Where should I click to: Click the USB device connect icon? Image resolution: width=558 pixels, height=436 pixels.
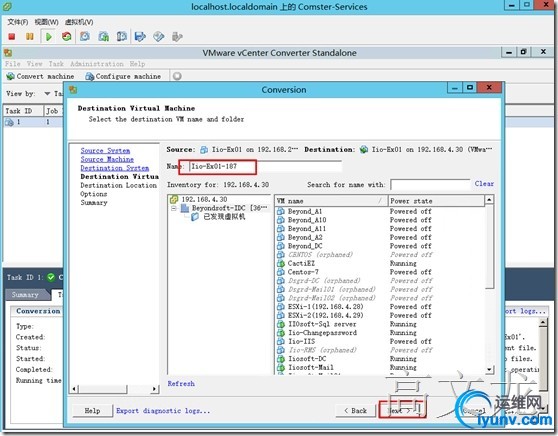tap(177, 37)
